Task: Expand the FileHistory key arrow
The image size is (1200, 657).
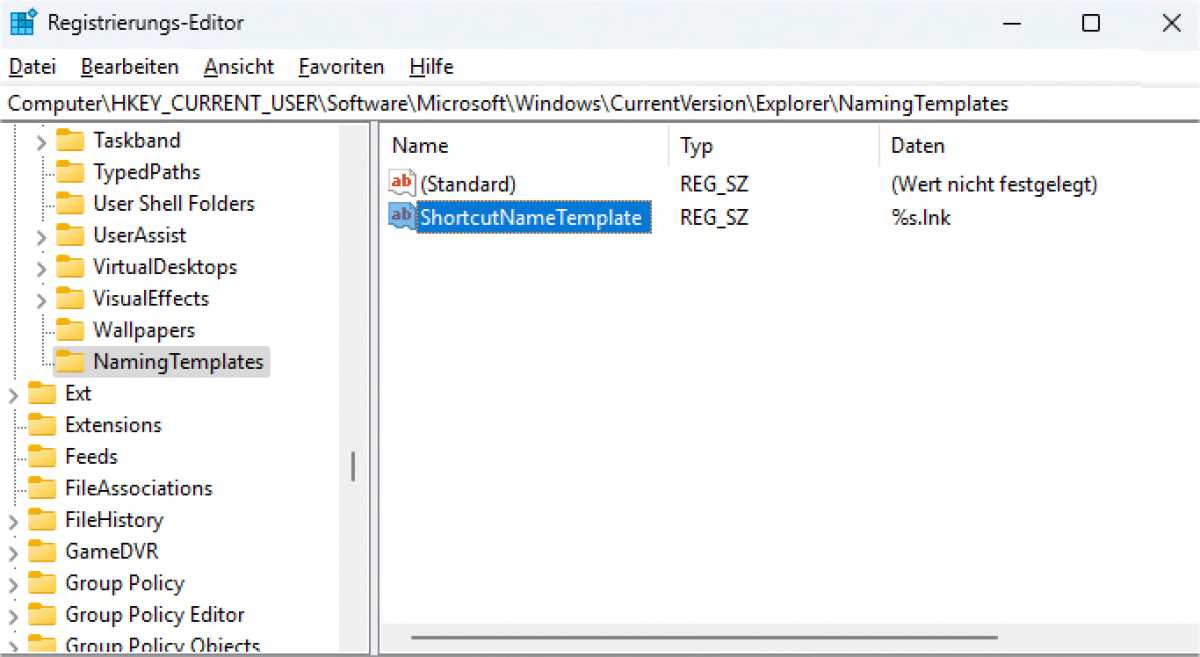Action: [x=13, y=520]
